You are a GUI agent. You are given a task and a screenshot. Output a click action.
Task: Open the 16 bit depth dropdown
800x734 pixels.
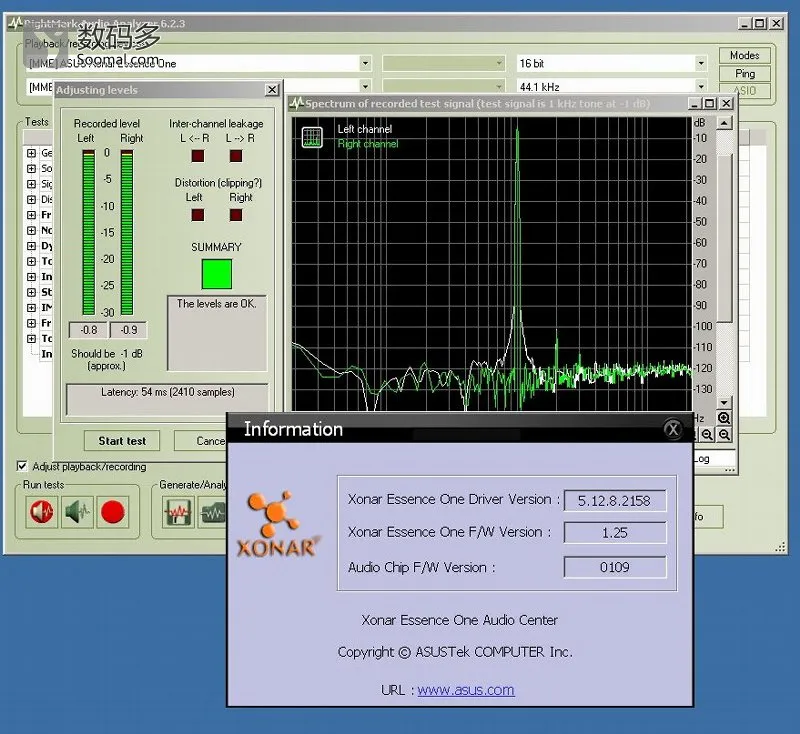click(x=701, y=63)
